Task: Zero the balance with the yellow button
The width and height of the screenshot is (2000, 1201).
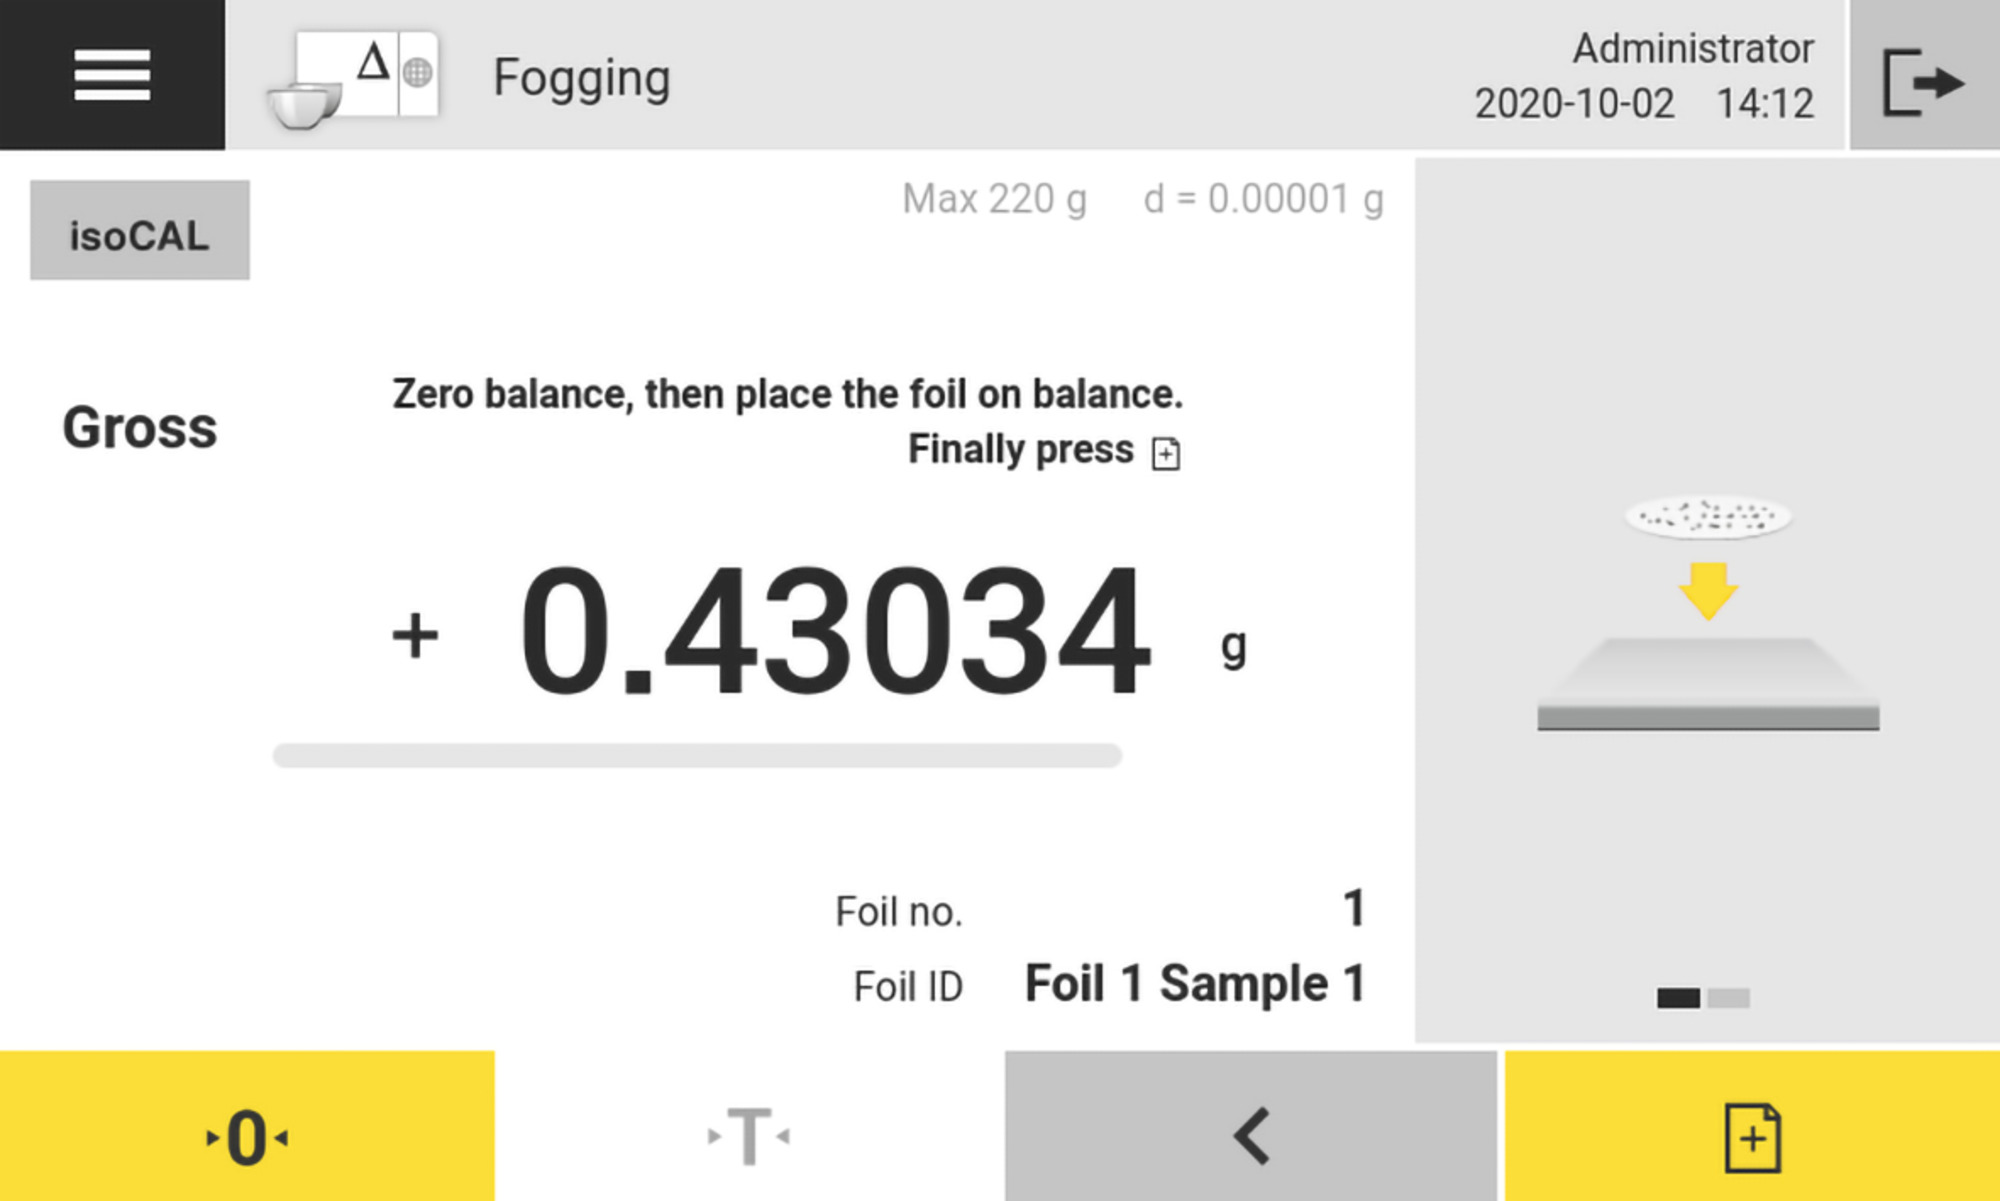Action: 247,1136
